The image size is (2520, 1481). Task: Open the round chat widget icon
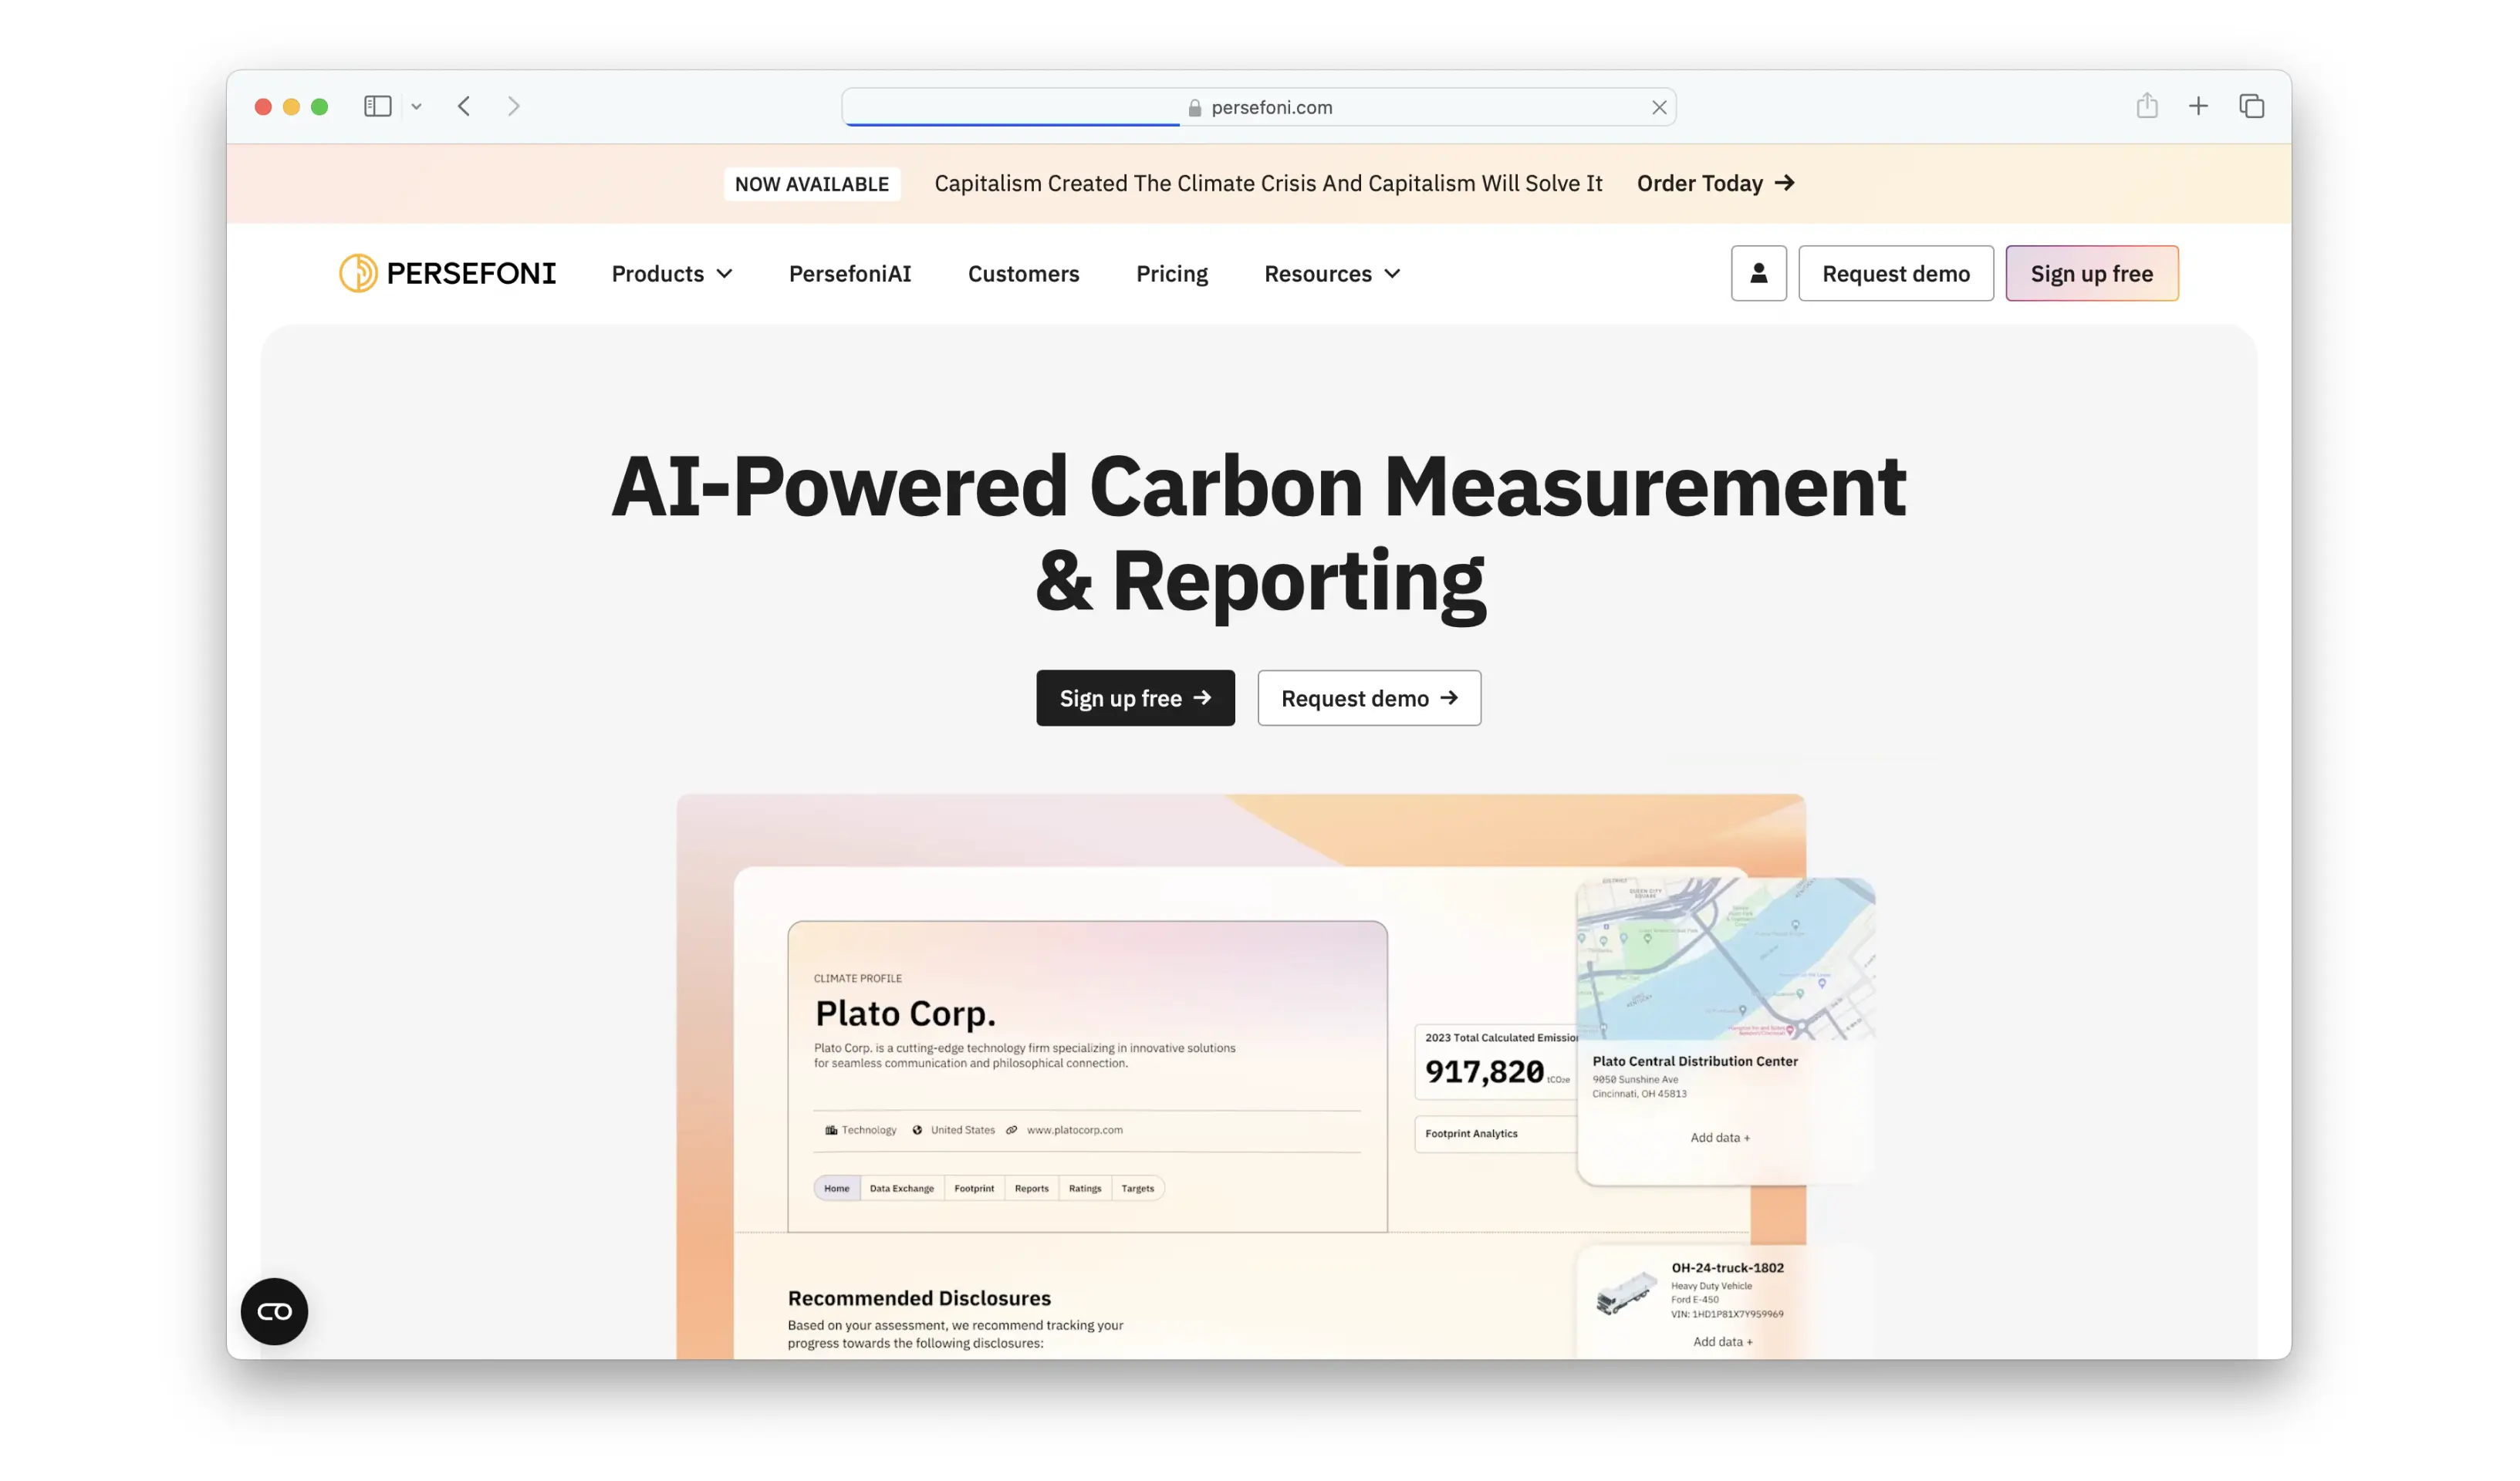(274, 1311)
